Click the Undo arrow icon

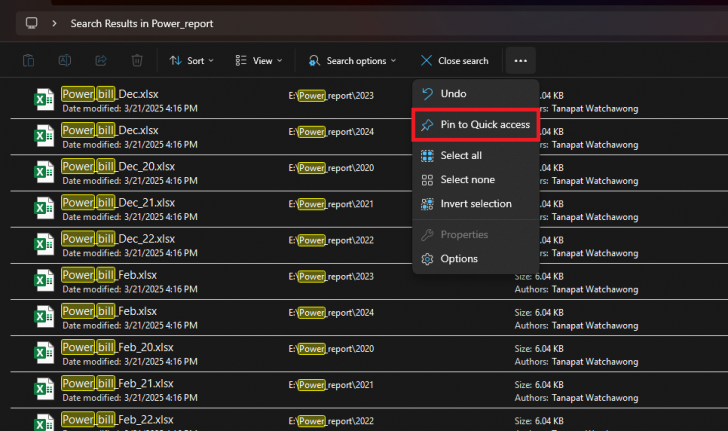pos(427,94)
